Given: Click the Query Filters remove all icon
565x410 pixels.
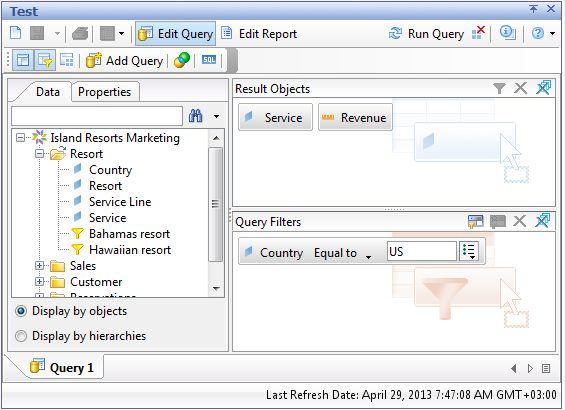Looking at the screenshot, I should pos(543,221).
